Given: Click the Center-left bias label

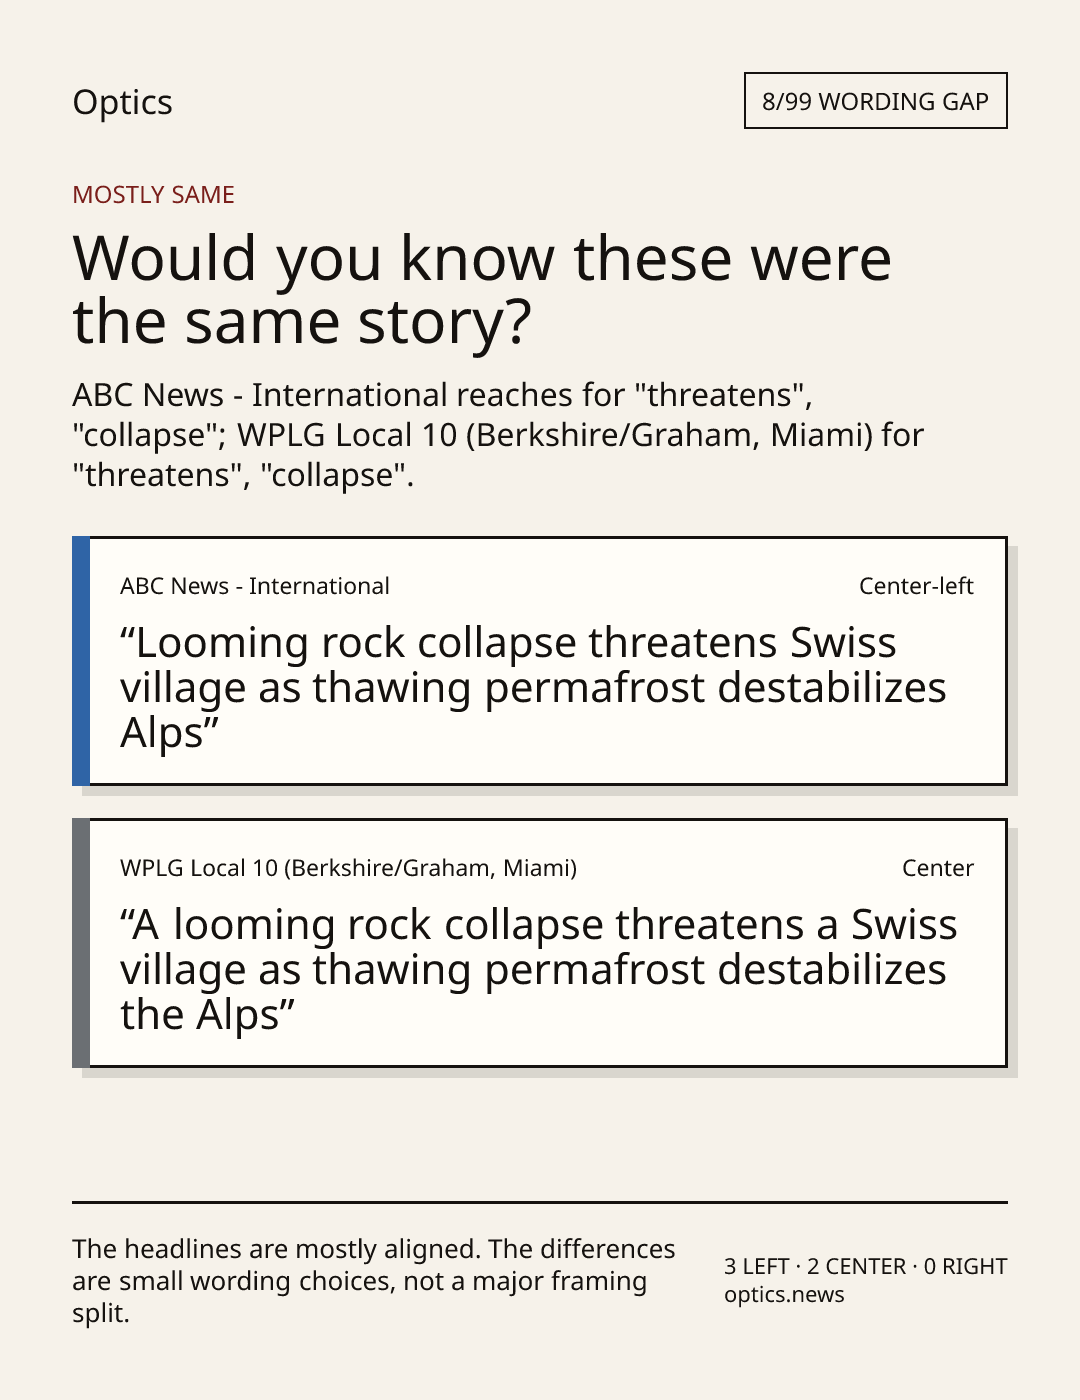Looking at the screenshot, I should [x=916, y=586].
